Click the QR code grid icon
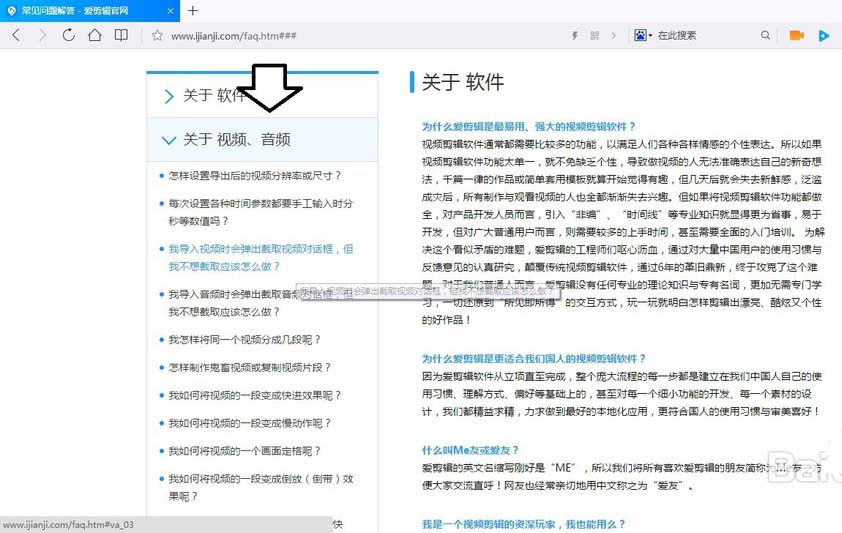The image size is (842, 533). (594, 35)
